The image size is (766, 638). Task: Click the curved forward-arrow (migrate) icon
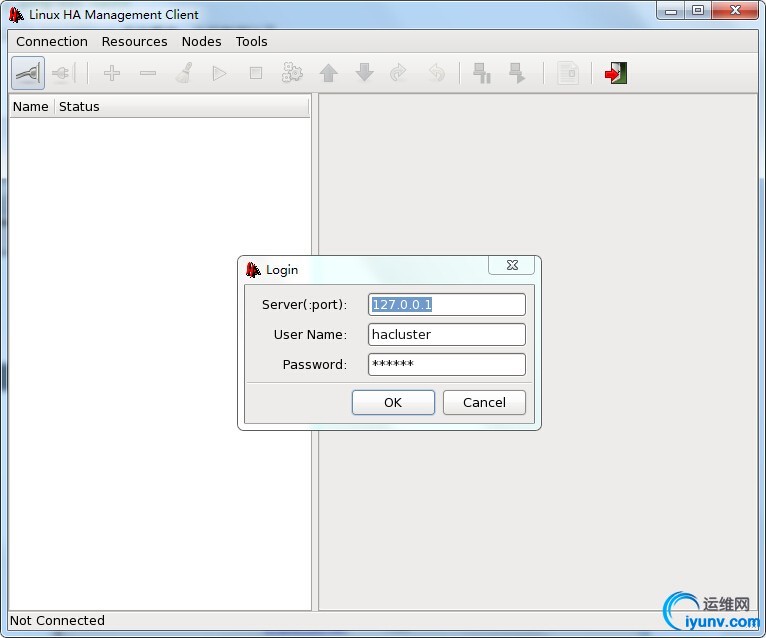399,73
